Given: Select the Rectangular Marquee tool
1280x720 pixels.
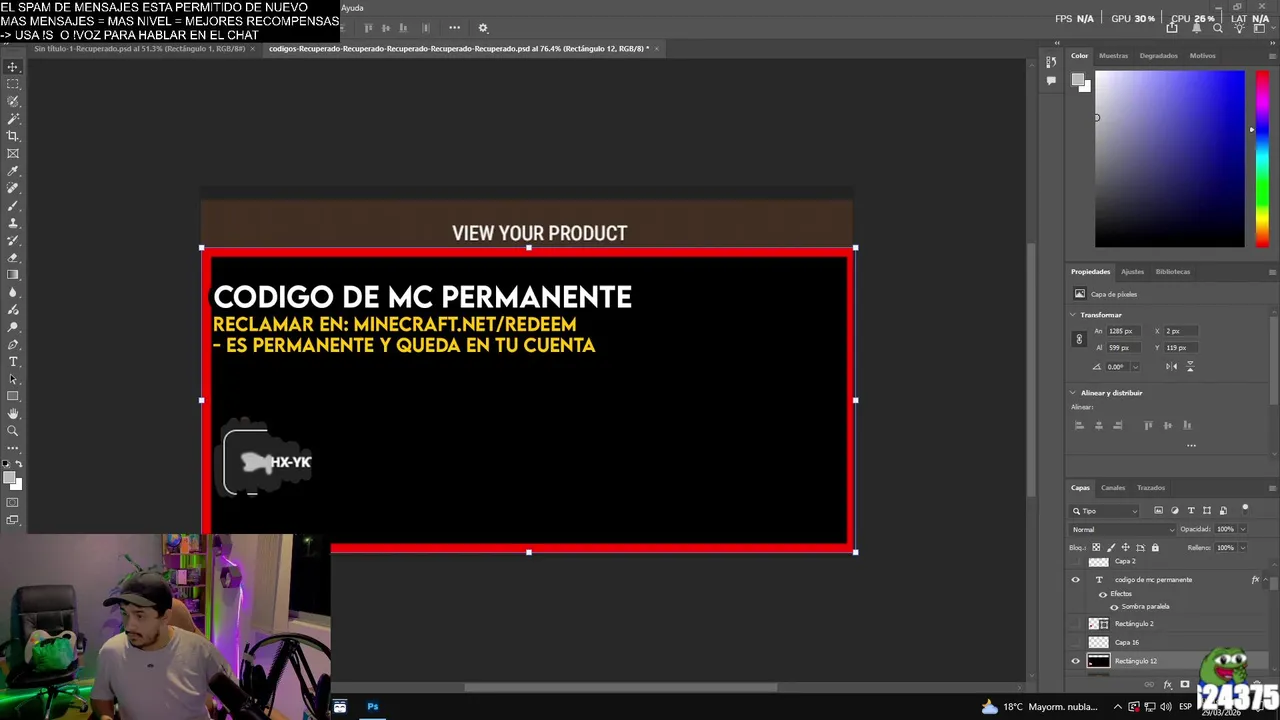Looking at the screenshot, I should [x=13, y=84].
